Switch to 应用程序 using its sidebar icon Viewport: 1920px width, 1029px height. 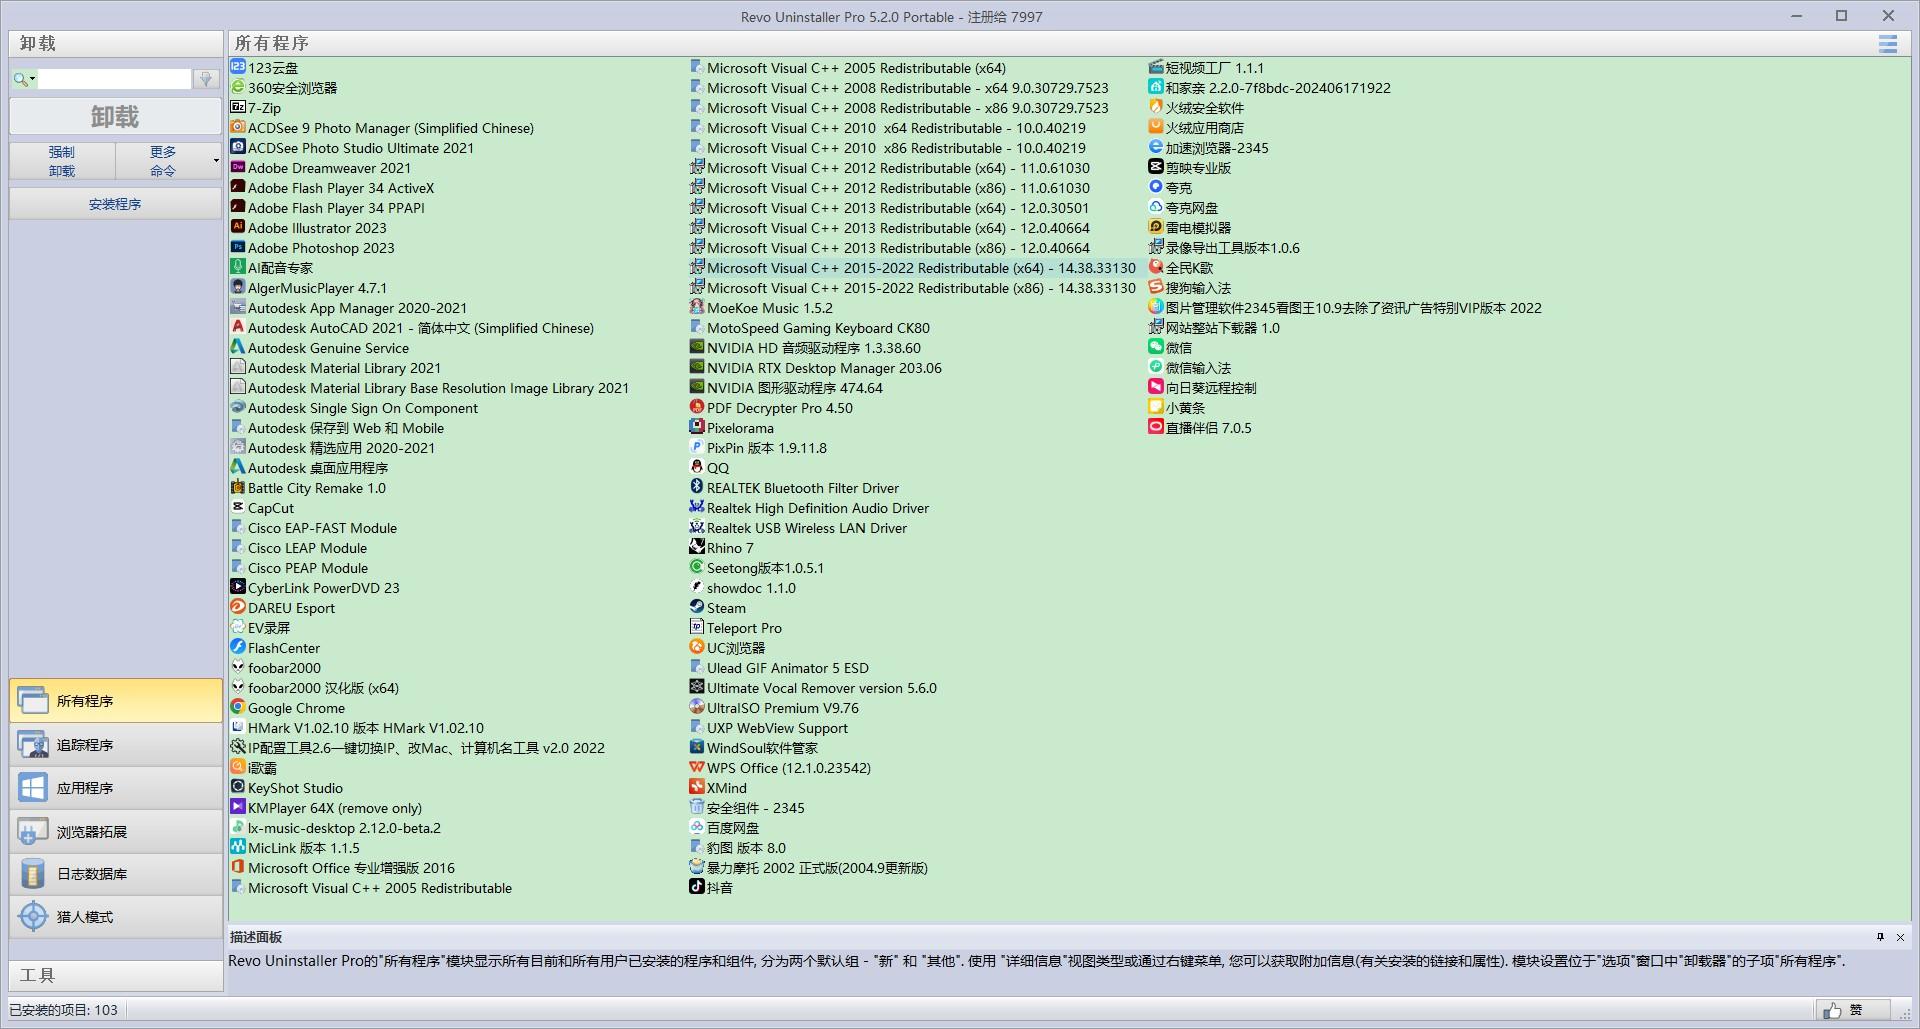(x=32, y=787)
